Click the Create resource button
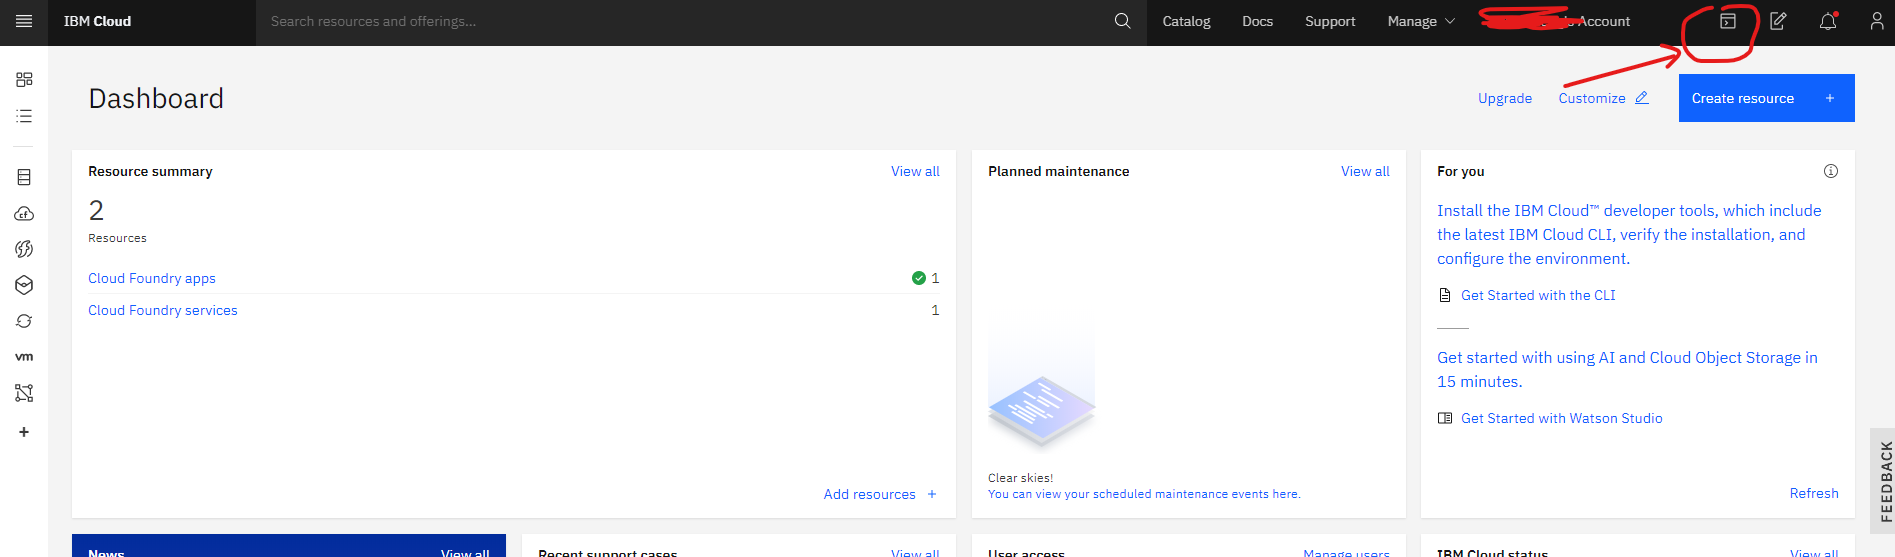Screen dimensions: 1895x557 point(1766,98)
